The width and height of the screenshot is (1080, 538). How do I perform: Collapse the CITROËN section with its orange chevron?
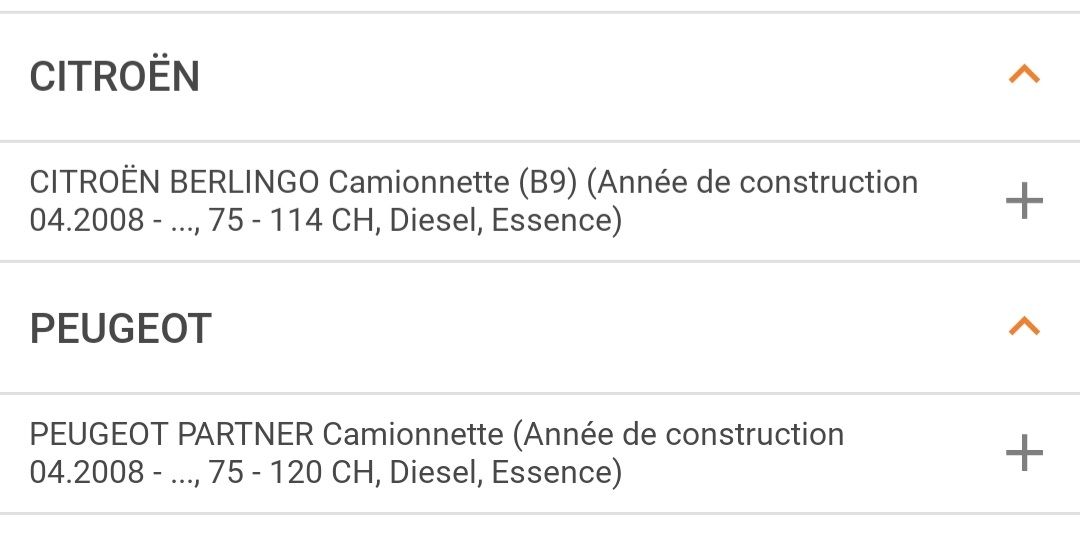coord(1024,75)
